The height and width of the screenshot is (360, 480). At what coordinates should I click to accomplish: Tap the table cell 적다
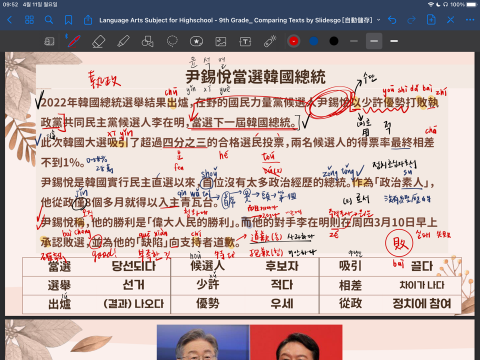(x=282, y=285)
